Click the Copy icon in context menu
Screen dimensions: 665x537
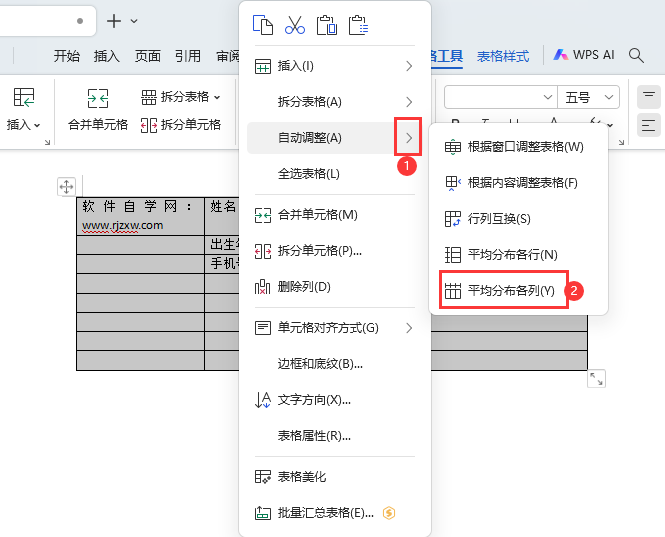(263, 25)
